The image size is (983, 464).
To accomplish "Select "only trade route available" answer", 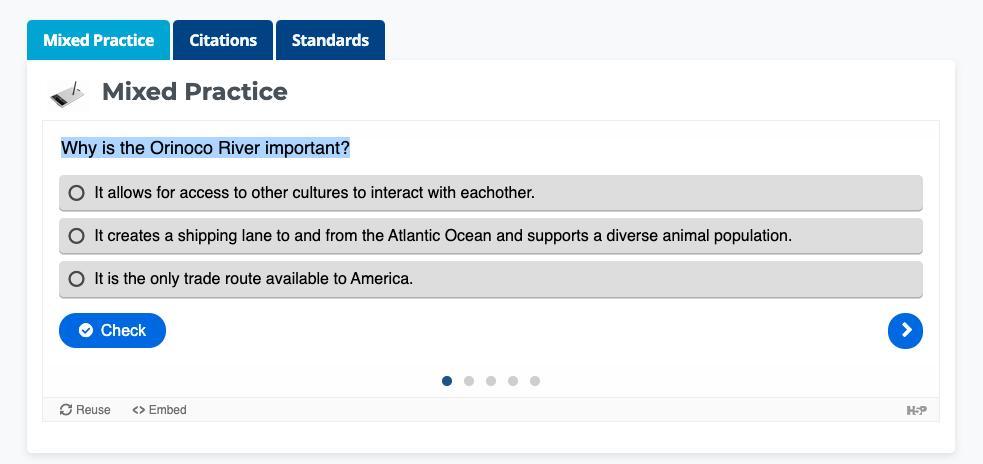I will pyautogui.click(x=77, y=279).
